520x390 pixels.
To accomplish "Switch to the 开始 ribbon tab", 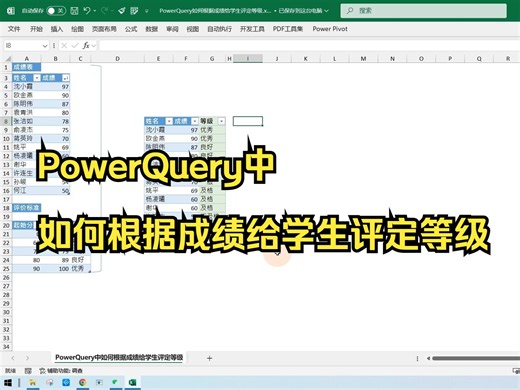I will pos(36,29).
